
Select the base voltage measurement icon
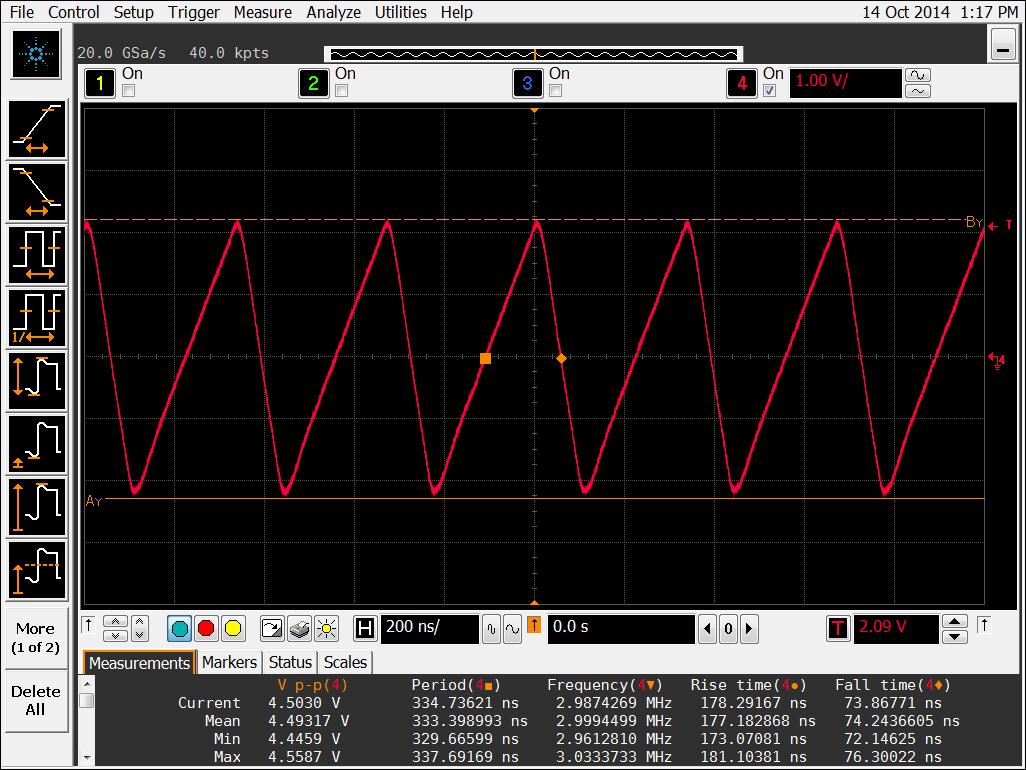click(x=37, y=444)
